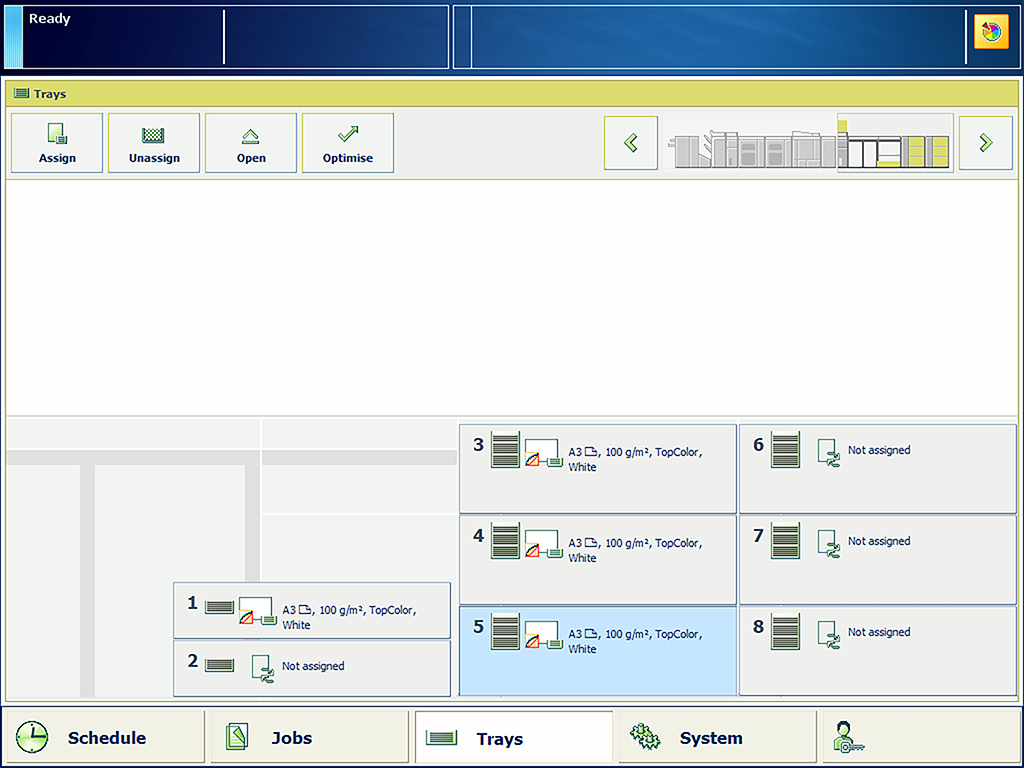Screen dimensions: 1024x768
Task: Open the color wheel icon top-right
Action: [991, 33]
